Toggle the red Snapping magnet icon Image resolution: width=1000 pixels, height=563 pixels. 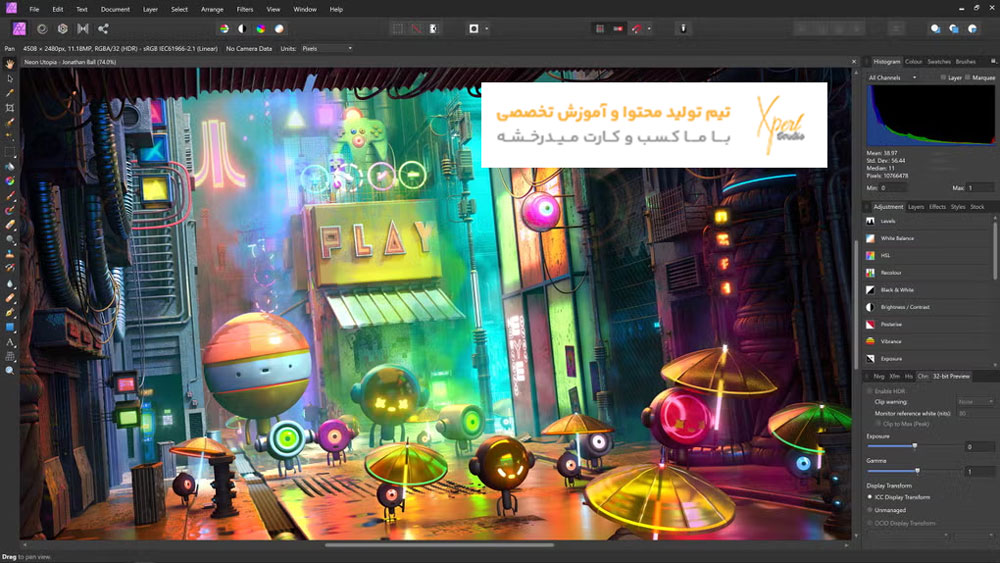point(636,29)
